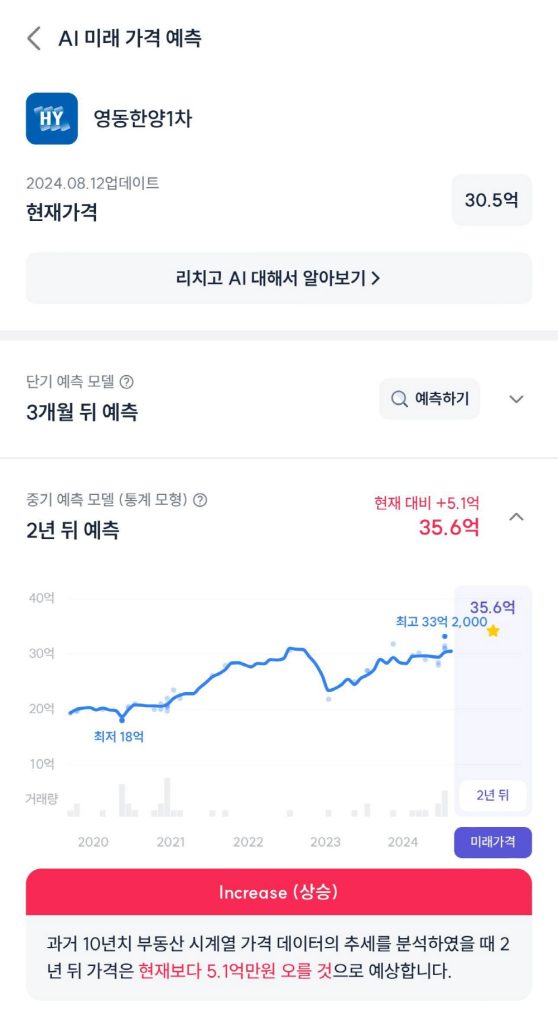
Task: Tap the 30.5억 current price badge
Action: click(x=491, y=200)
